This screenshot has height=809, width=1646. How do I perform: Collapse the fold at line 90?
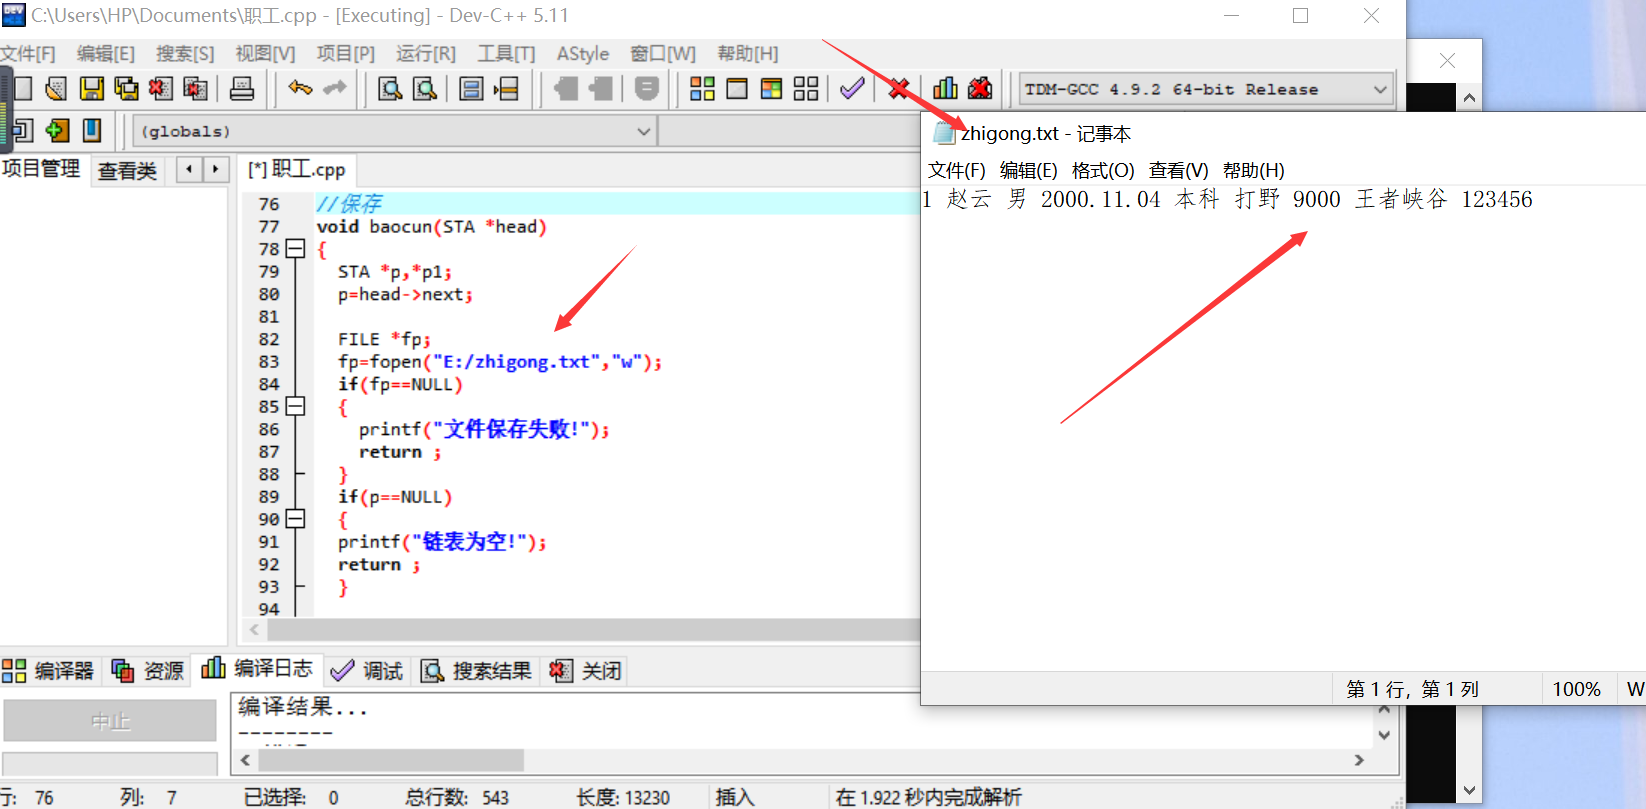[x=295, y=519]
